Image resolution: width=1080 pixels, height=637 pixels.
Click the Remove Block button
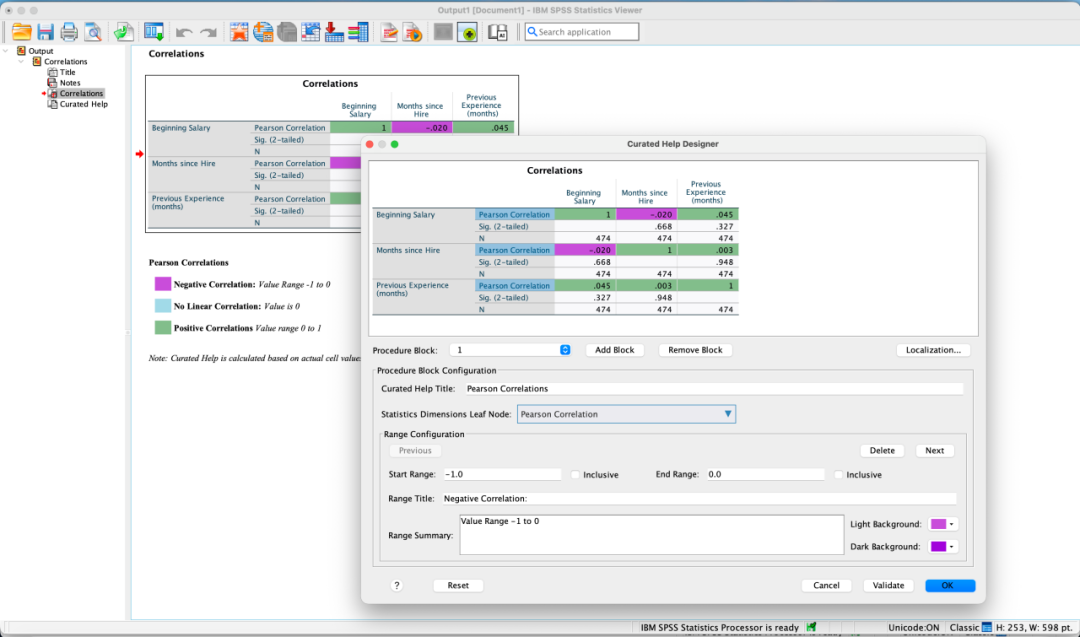coord(695,350)
